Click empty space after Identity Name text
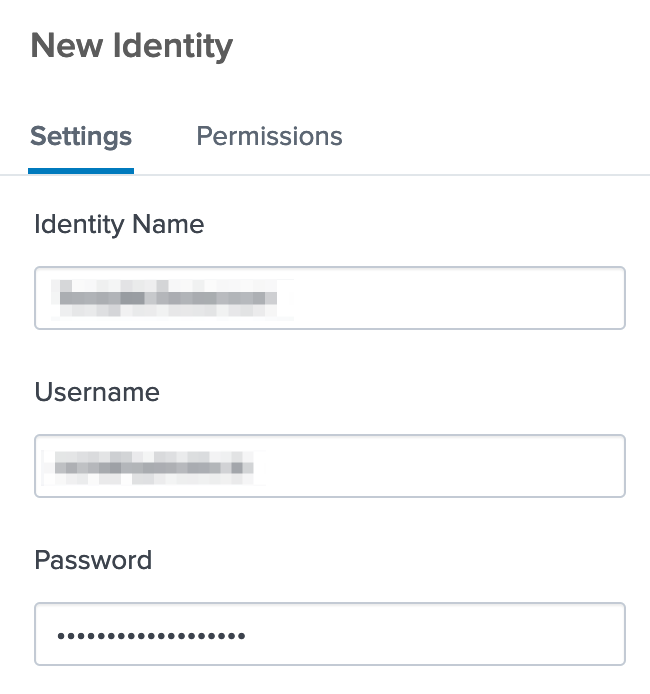The height and width of the screenshot is (694, 650). [450, 298]
